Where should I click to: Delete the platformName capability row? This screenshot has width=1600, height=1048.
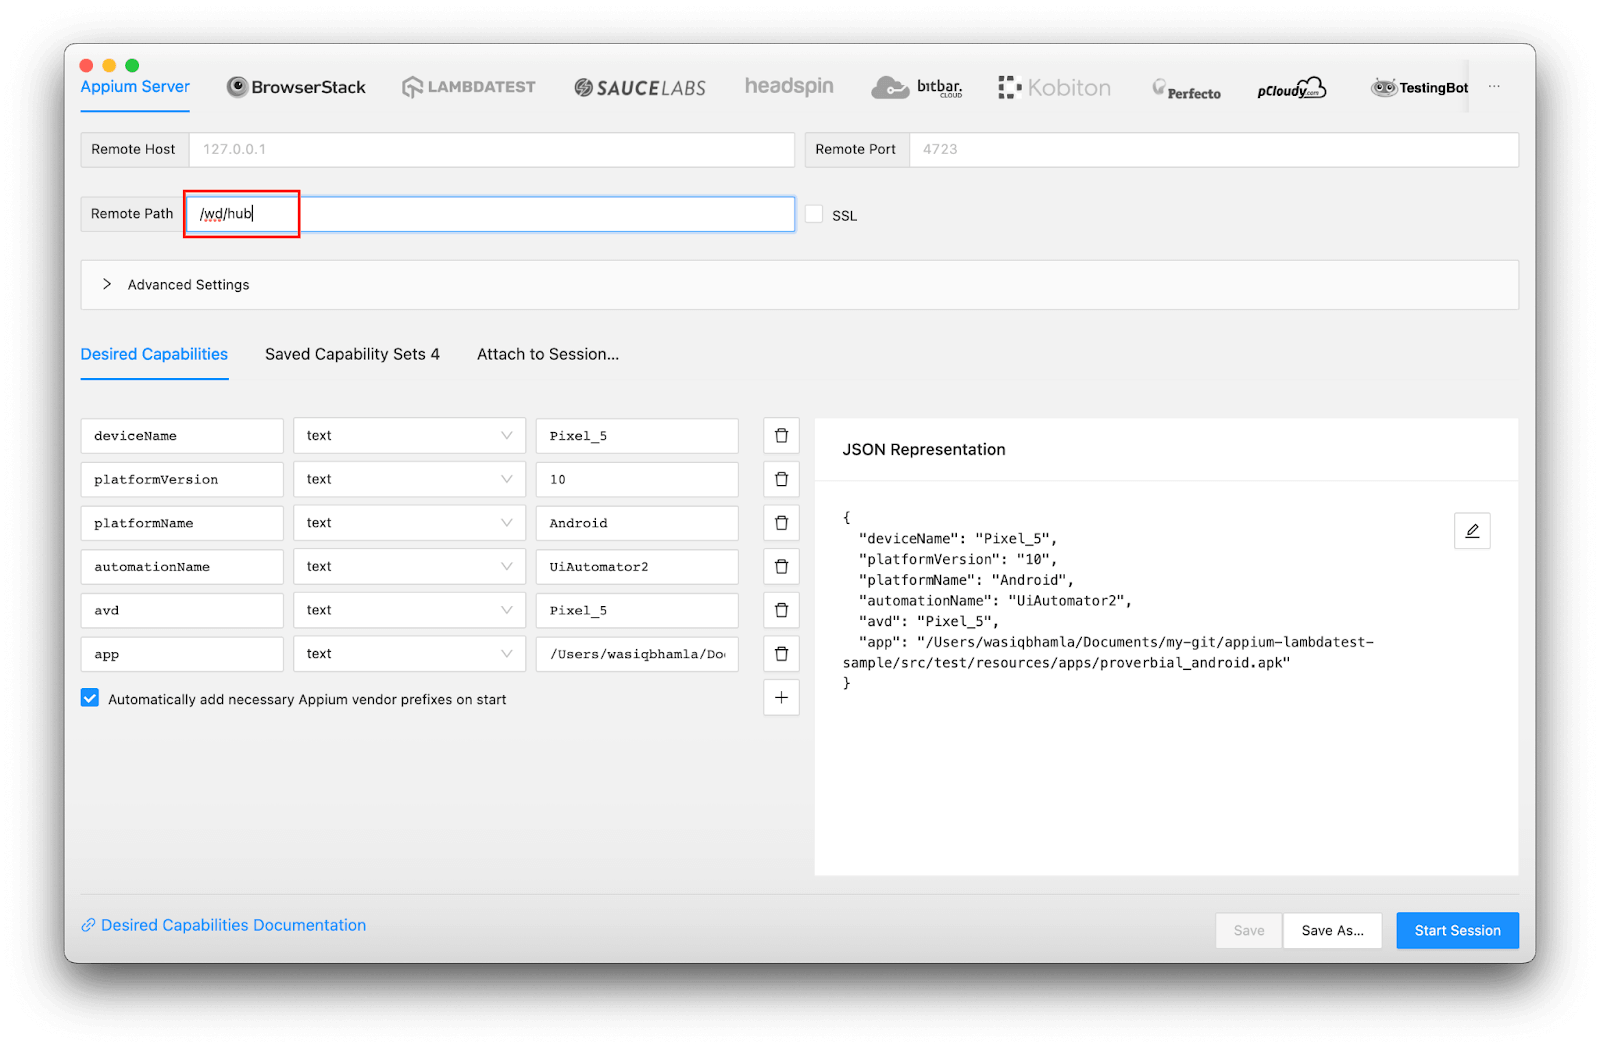(781, 523)
